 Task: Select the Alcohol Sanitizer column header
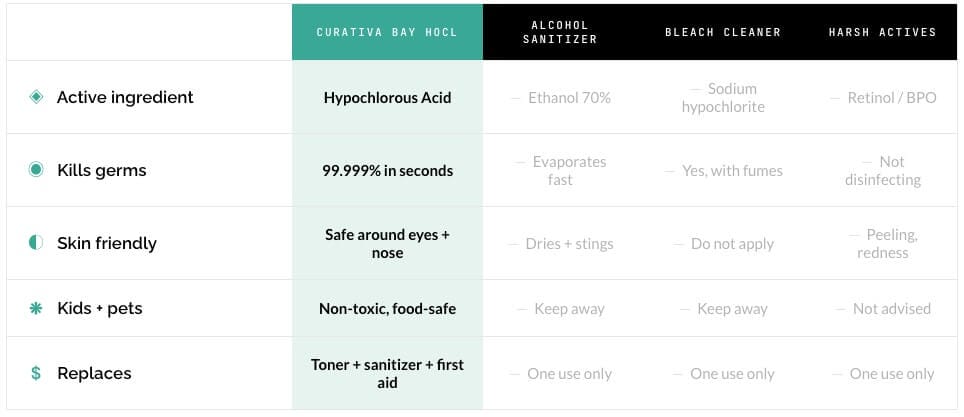coord(562,32)
